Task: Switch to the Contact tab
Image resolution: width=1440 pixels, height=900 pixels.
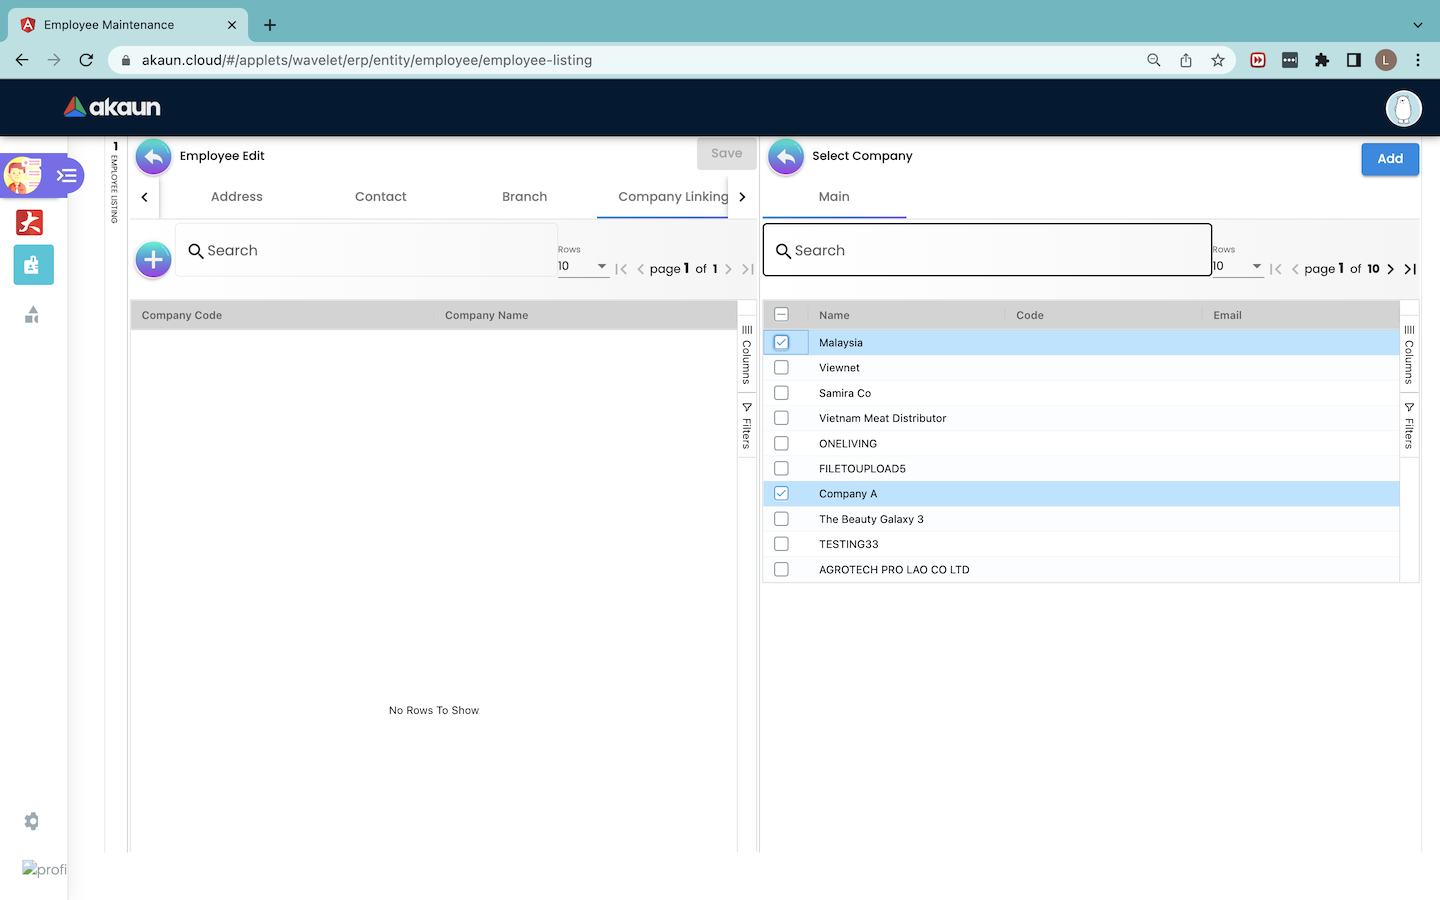Action: [x=380, y=197]
